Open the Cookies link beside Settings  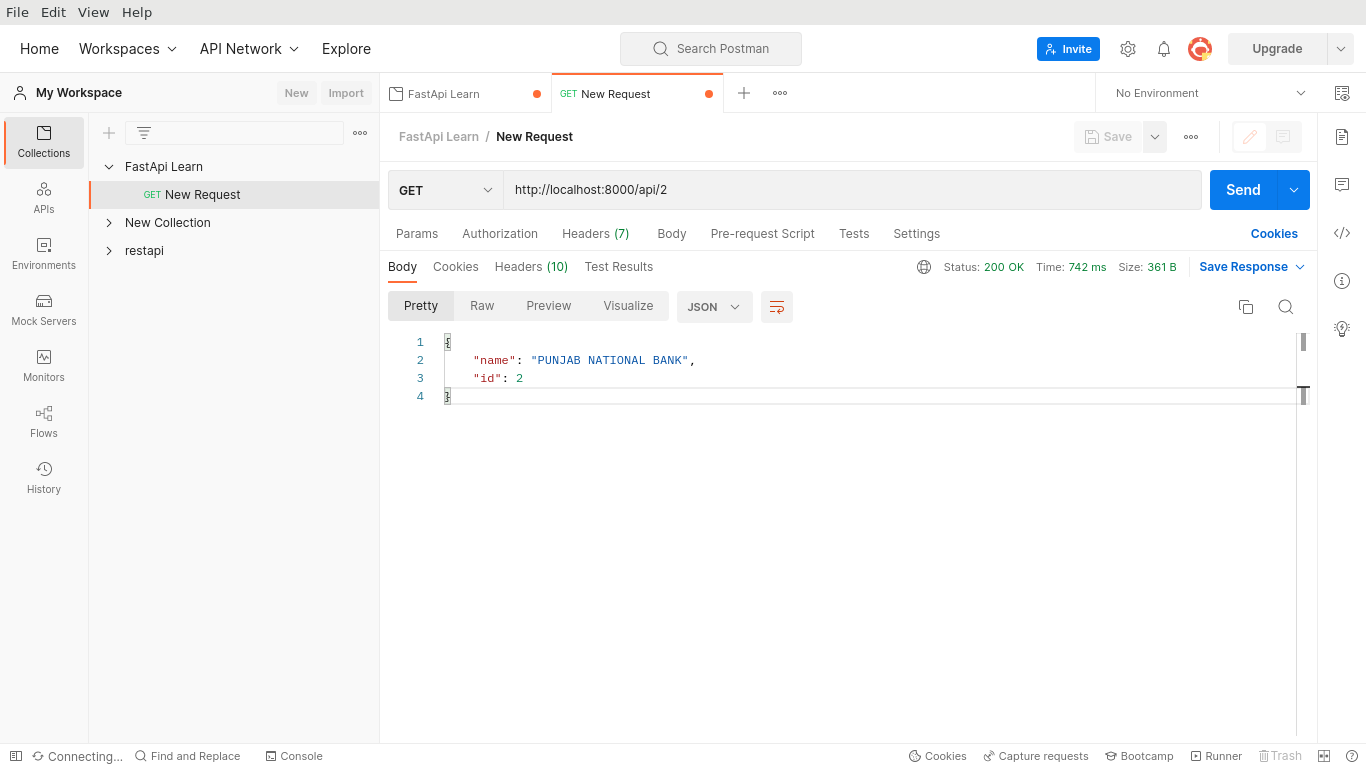tap(1274, 234)
